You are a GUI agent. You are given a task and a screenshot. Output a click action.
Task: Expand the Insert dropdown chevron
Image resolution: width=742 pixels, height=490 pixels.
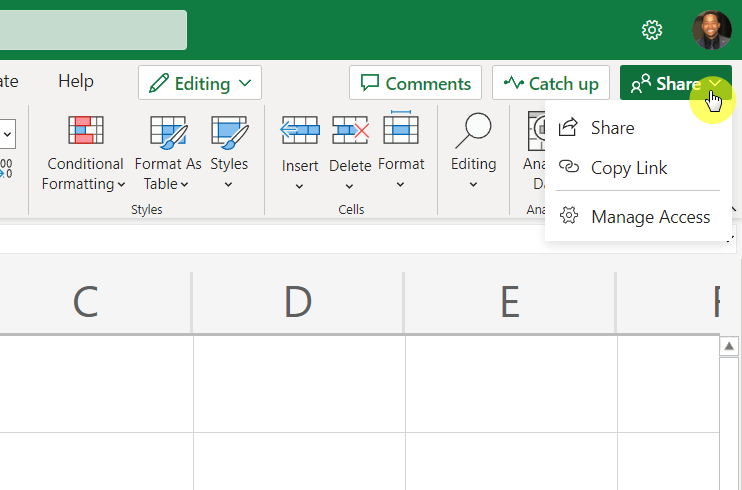point(299,187)
